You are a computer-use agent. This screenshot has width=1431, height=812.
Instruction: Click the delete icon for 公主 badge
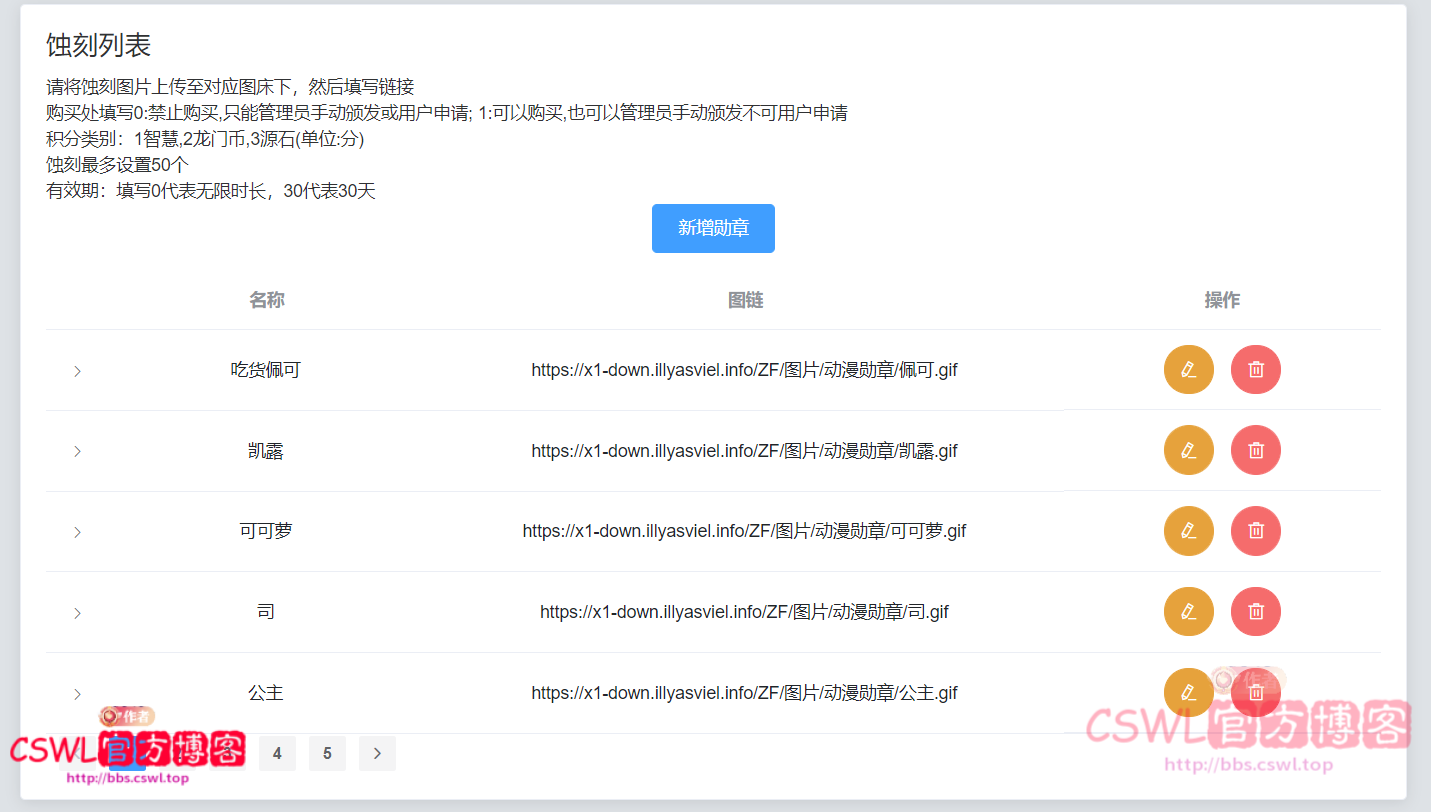coord(1255,692)
